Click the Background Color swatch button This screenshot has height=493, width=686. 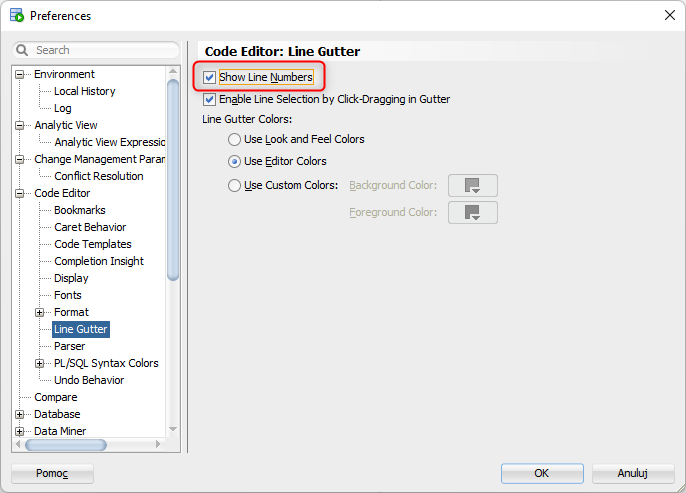point(472,185)
